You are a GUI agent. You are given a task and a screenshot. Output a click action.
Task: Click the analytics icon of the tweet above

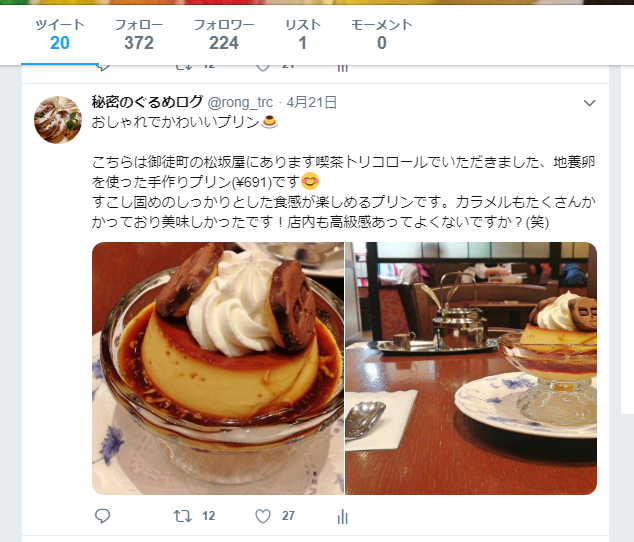342,68
